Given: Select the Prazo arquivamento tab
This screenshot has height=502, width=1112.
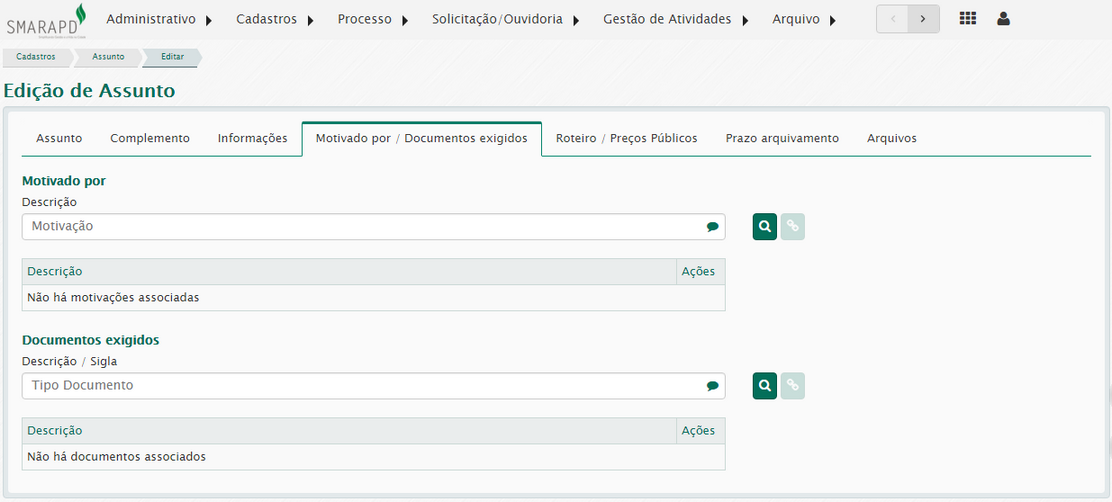Looking at the screenshot, I should click(782, 139).
